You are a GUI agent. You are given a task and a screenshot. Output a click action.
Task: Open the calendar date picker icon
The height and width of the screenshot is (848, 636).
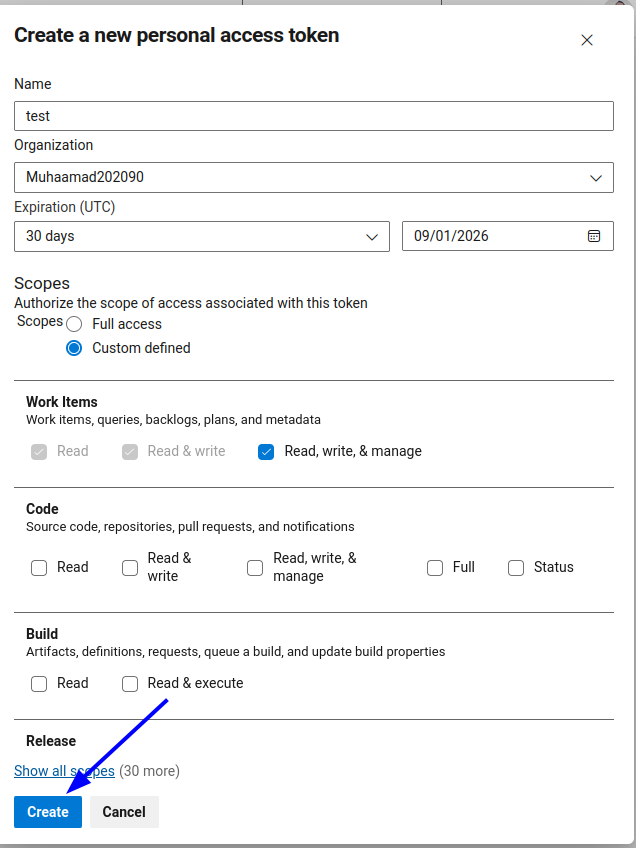tap(594, 236)
